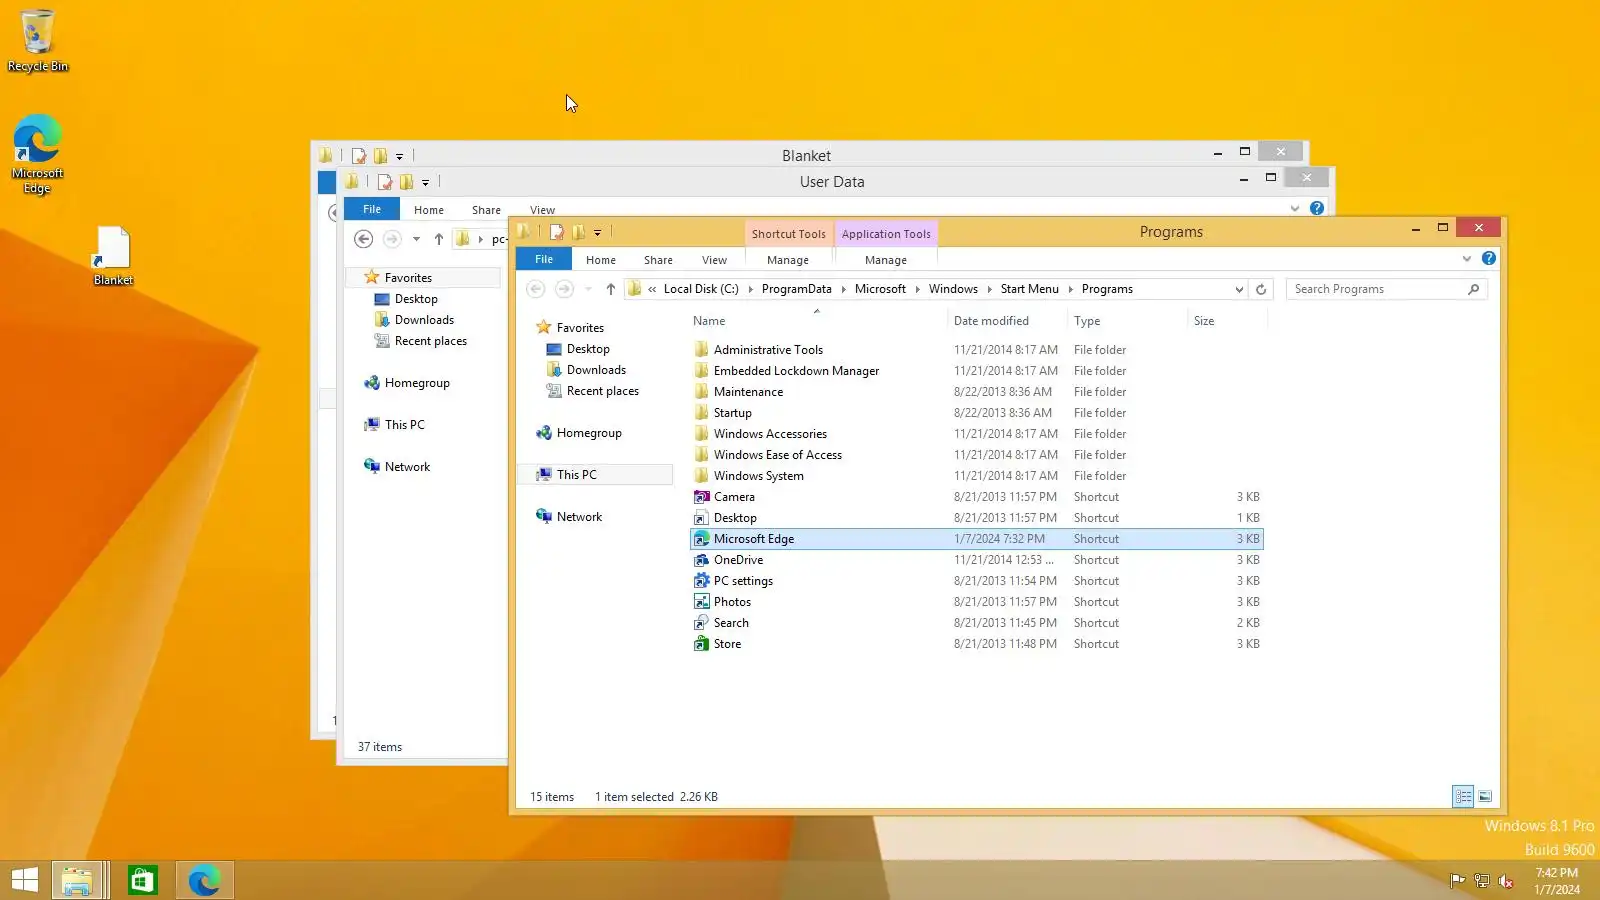Sort files by the Name column
Screen dimensions: 1600x900
(818, 321)
